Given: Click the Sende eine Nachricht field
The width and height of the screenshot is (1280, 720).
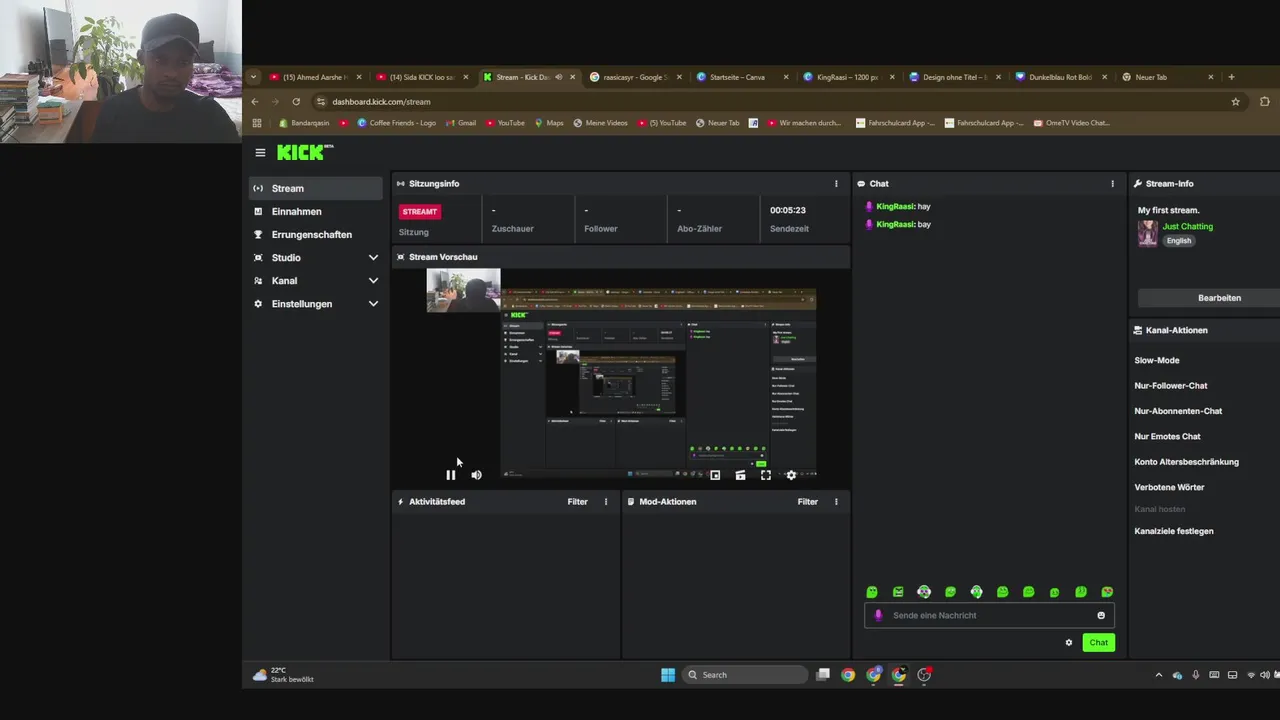Looking at the screenshot, I should click(x=989, y=616).
